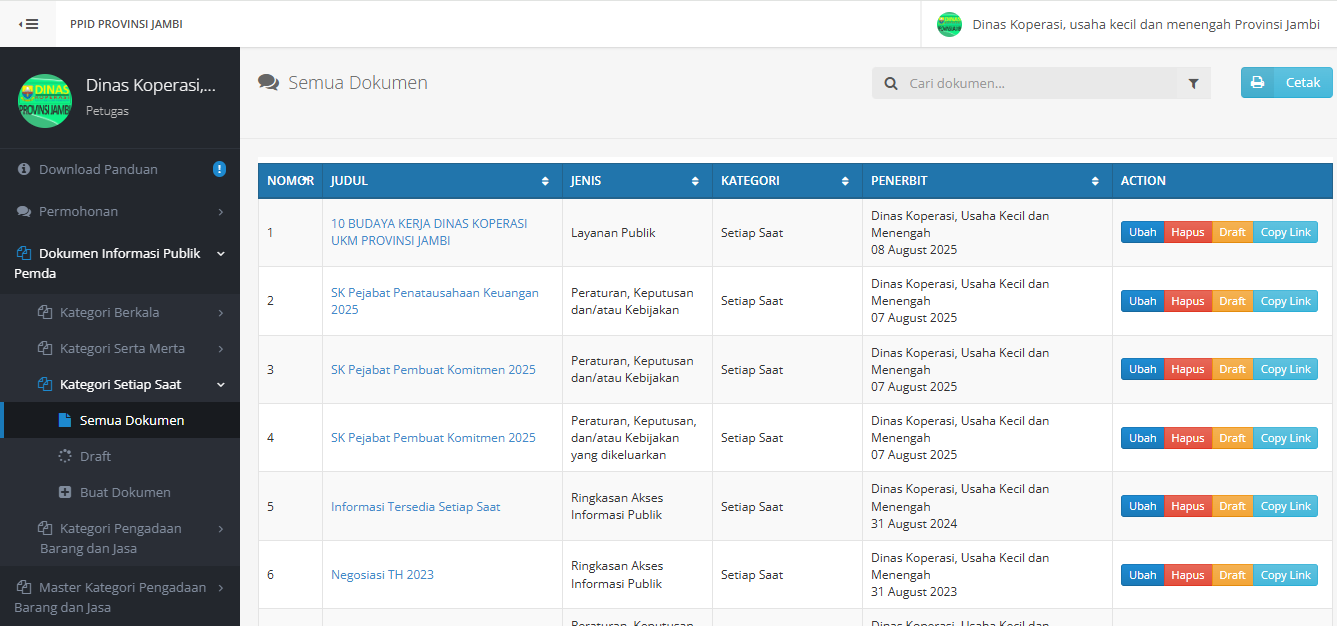Click the Dinas Koperasi profile avatar in sidebar
Screen dimensions: 1337x626
(45, 100)
